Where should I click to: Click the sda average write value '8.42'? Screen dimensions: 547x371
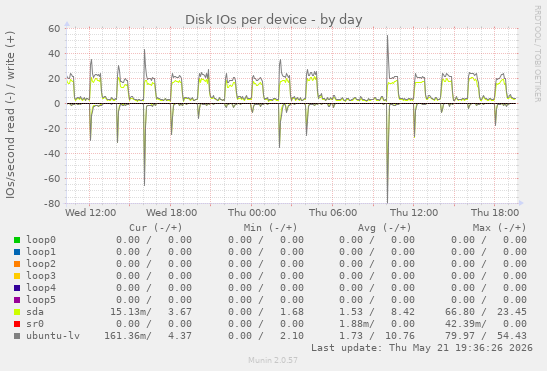click(x=403, y=312)
